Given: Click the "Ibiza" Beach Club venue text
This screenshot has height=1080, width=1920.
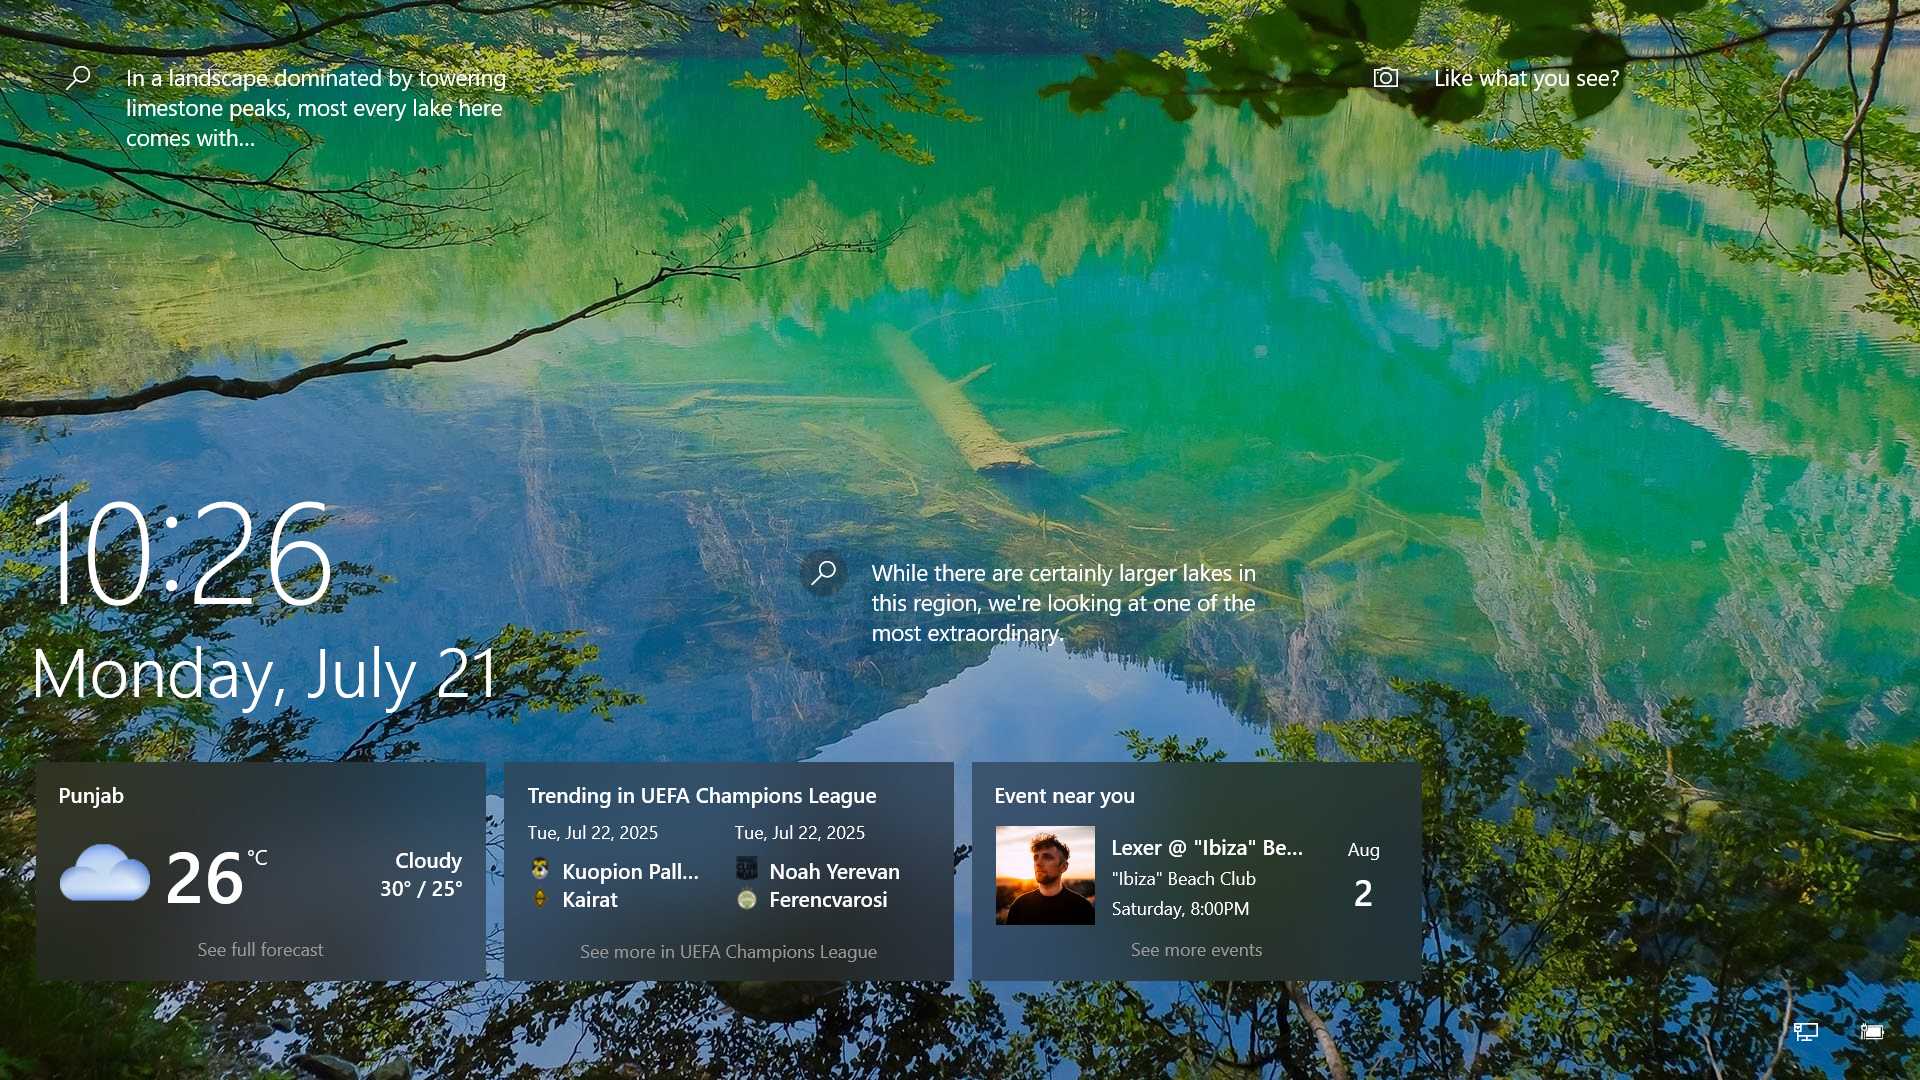Looking at the screenshot, I should coord(1183,879).
